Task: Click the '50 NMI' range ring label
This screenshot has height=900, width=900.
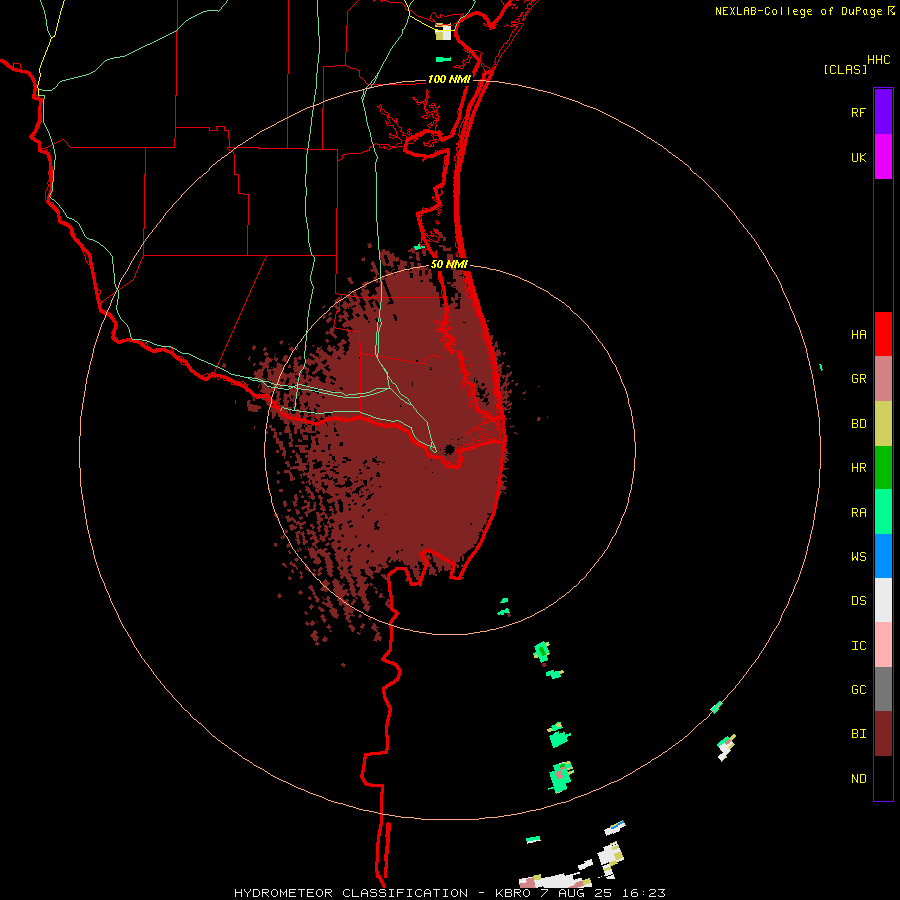Action: (449, 264)
